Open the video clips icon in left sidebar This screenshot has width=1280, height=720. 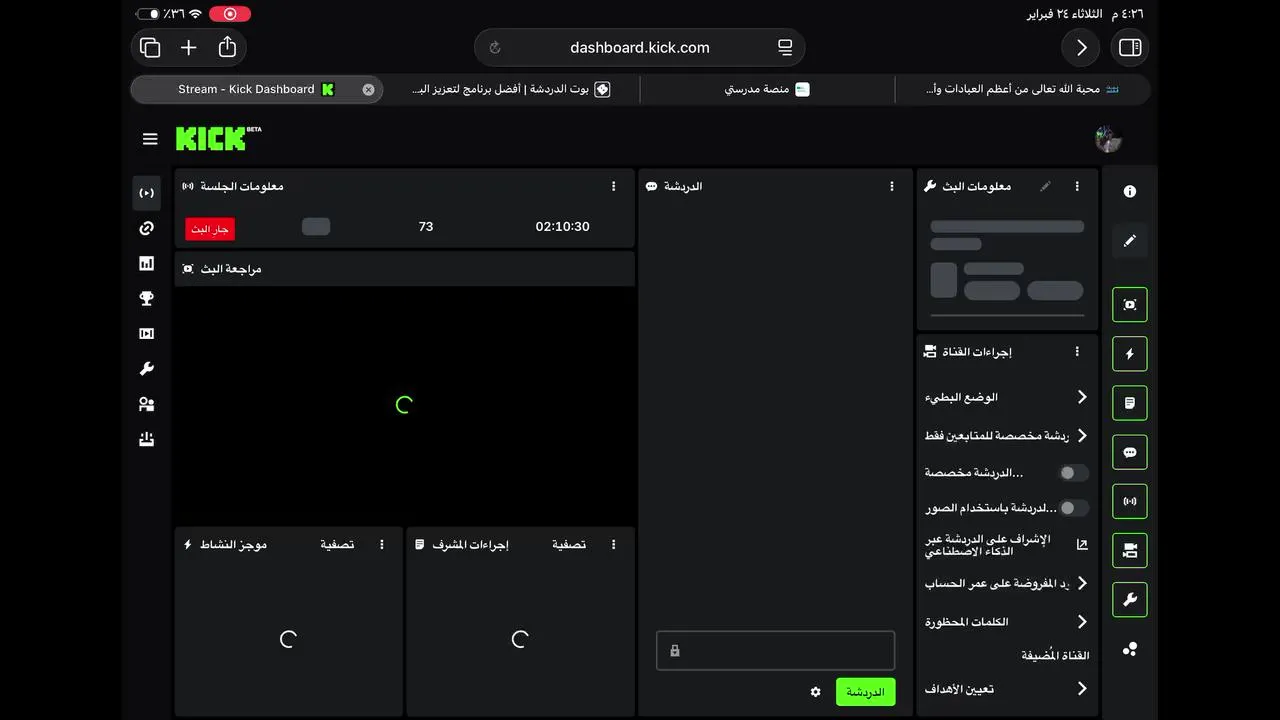coord(147,334)
